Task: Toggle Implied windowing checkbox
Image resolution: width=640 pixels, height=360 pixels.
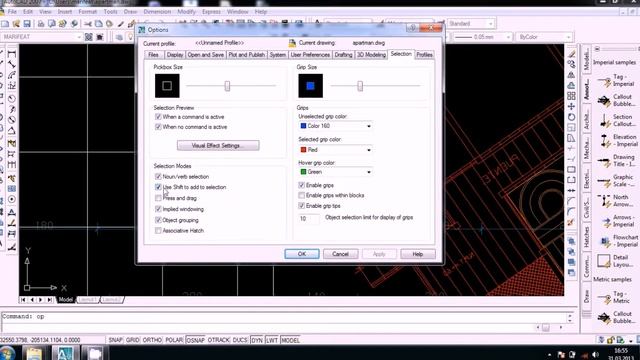Action: [x=158, y=209]
